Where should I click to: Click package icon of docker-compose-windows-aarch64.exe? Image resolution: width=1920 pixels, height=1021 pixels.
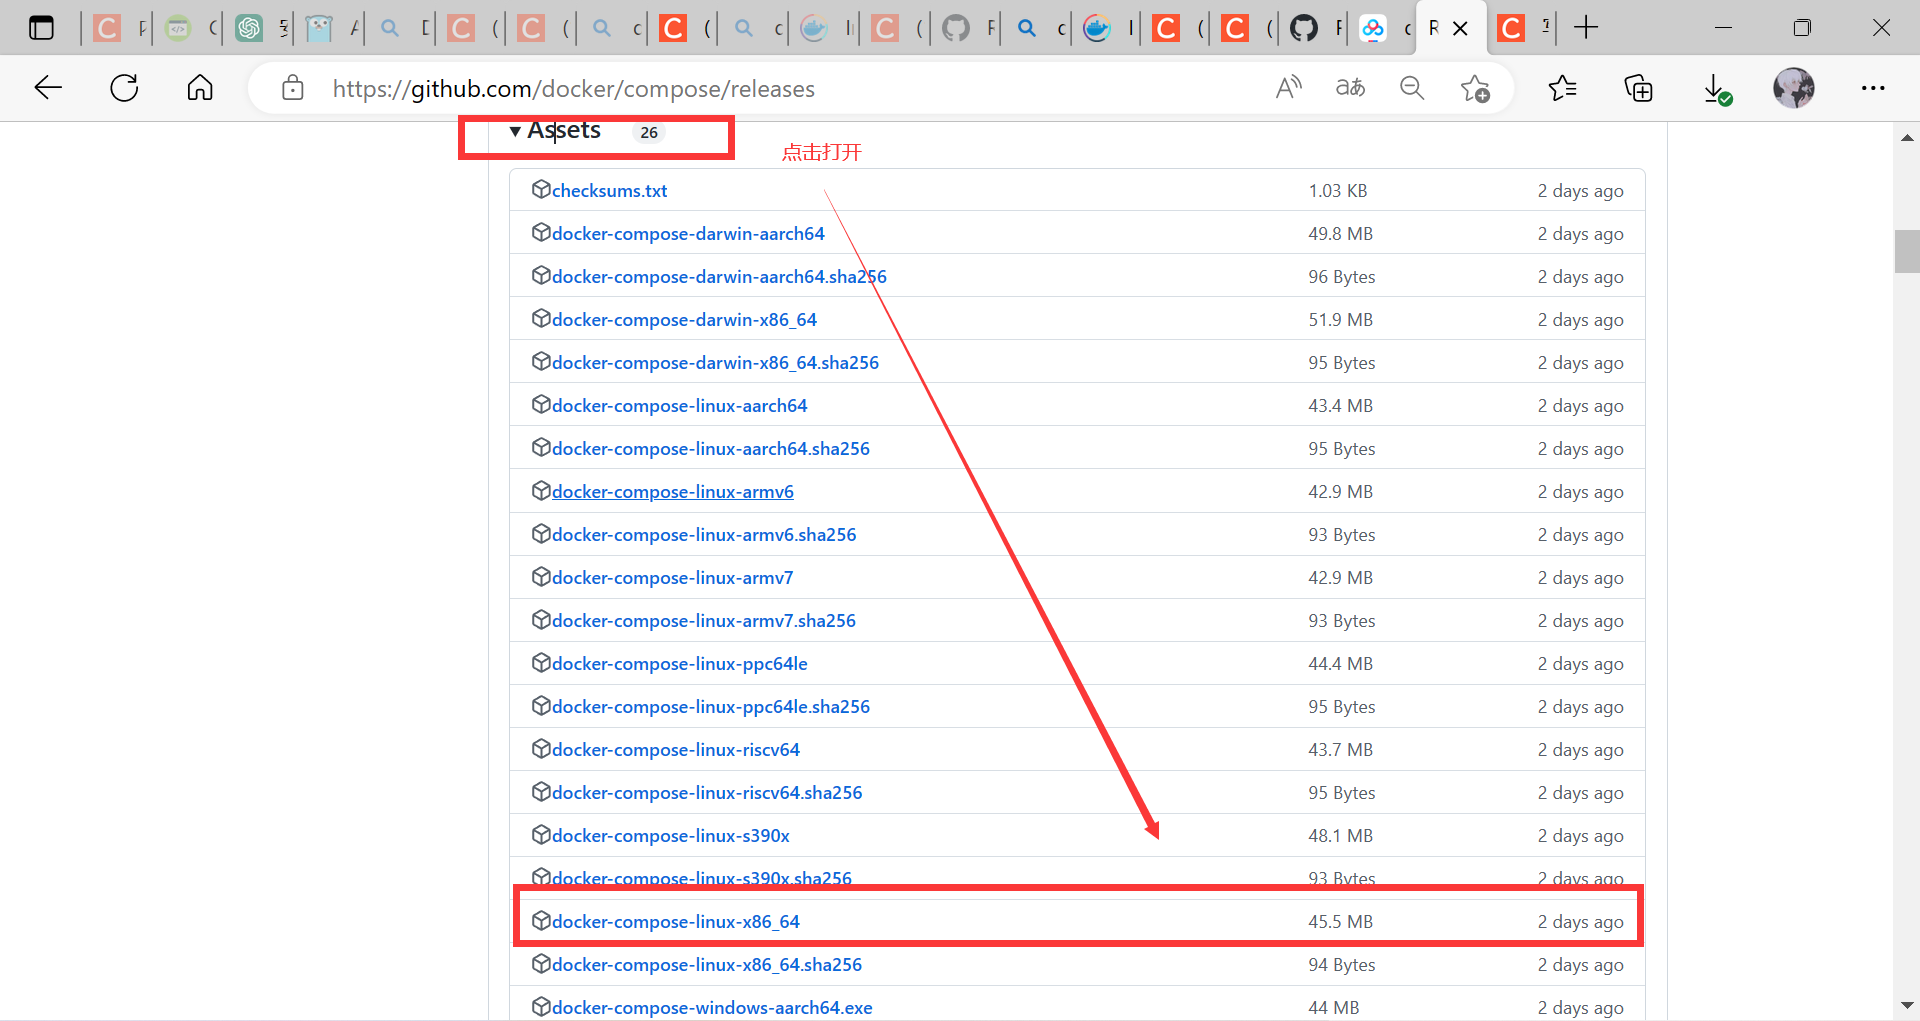point(541,1007)
